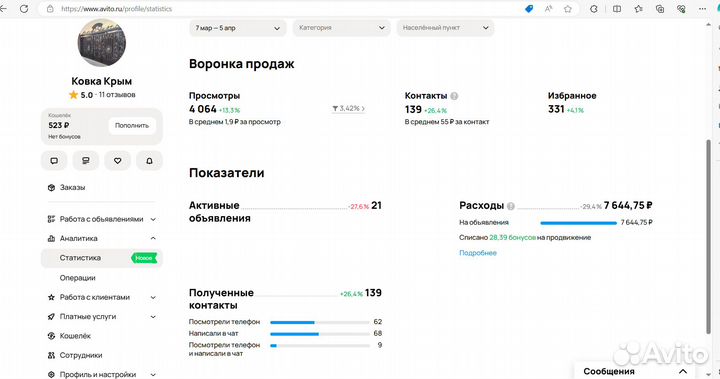Screen dimensions: 720x379
Task: Click the blue price tag shopping icon
Action: 529,9
